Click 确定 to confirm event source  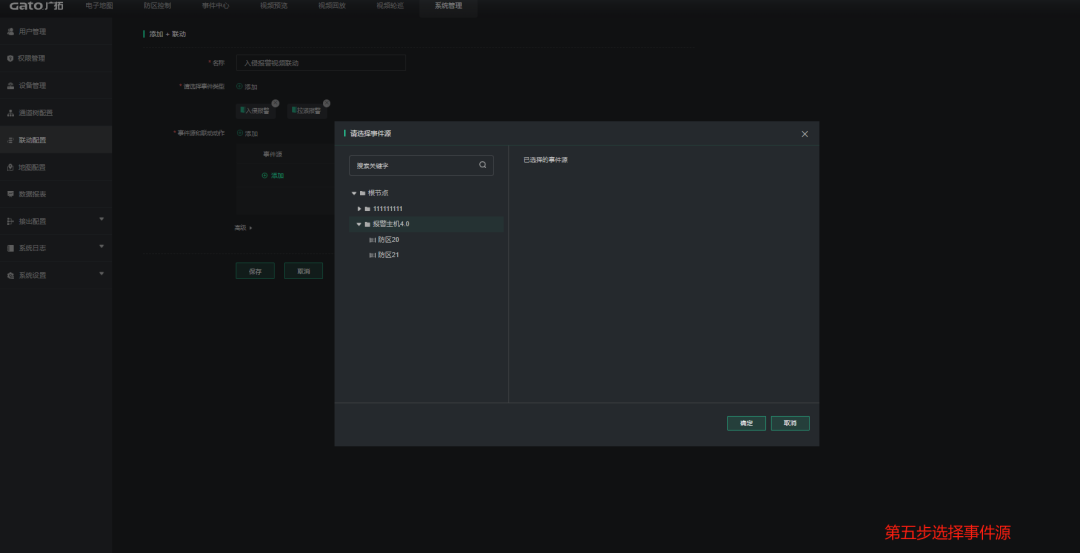coord(746,423)
